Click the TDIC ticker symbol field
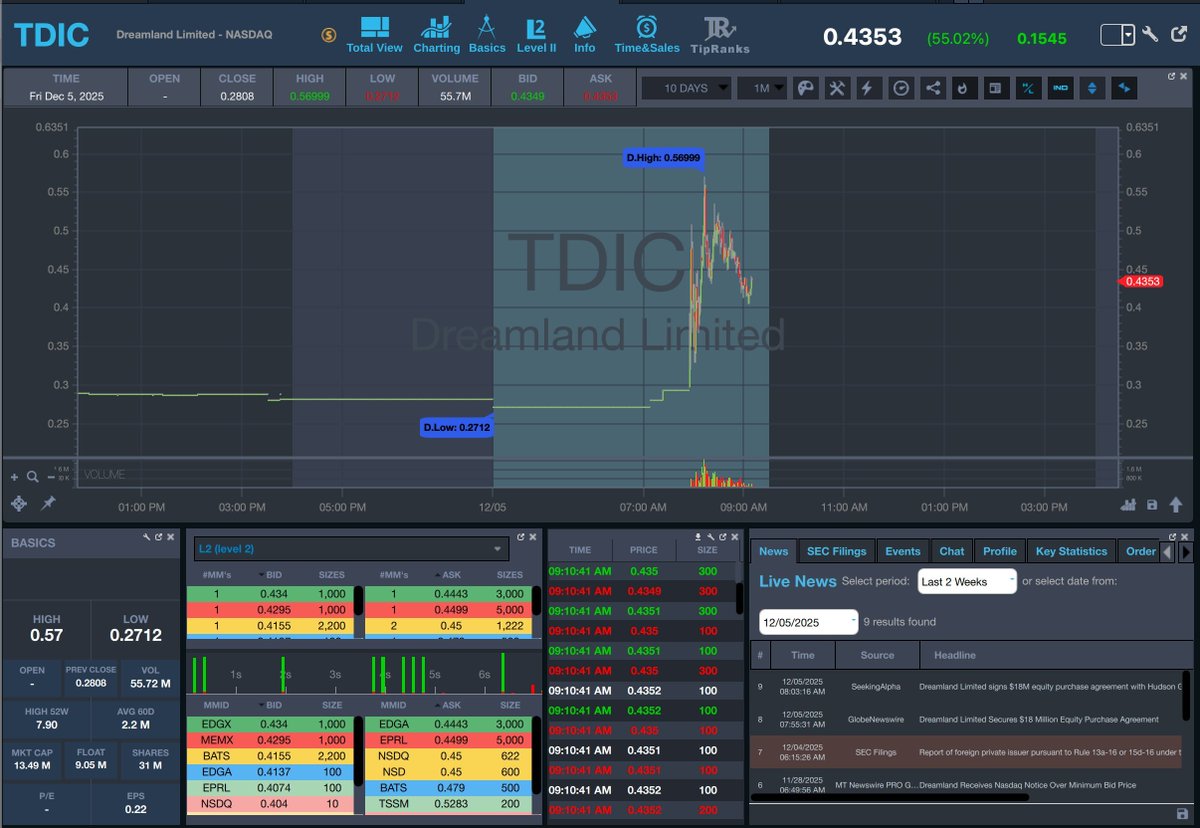This screenshot has width=1200, height=828. [x=51, y=35]
